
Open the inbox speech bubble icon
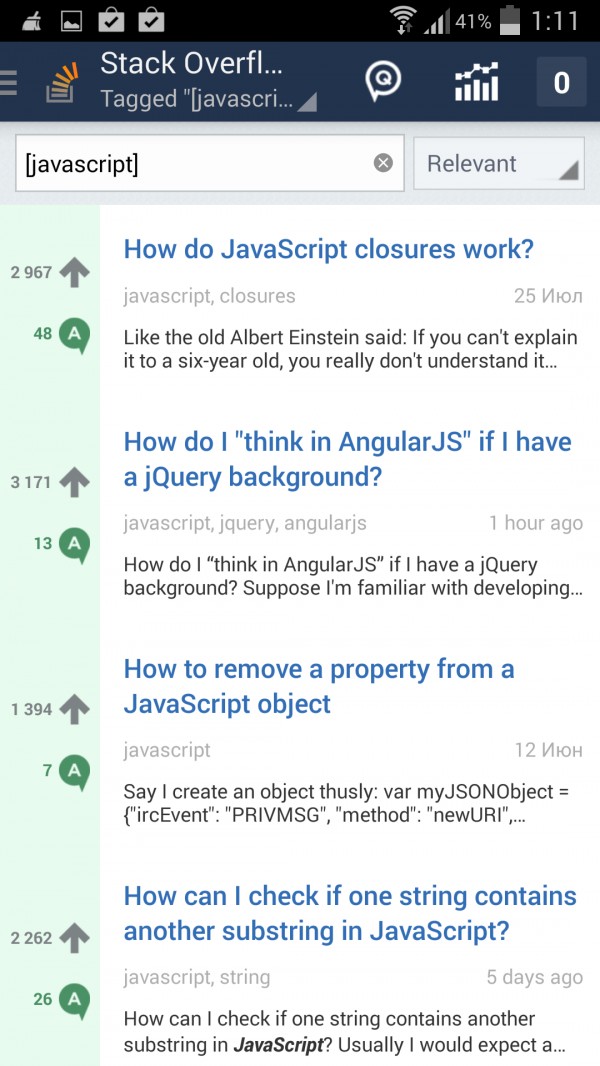[382, 81]
